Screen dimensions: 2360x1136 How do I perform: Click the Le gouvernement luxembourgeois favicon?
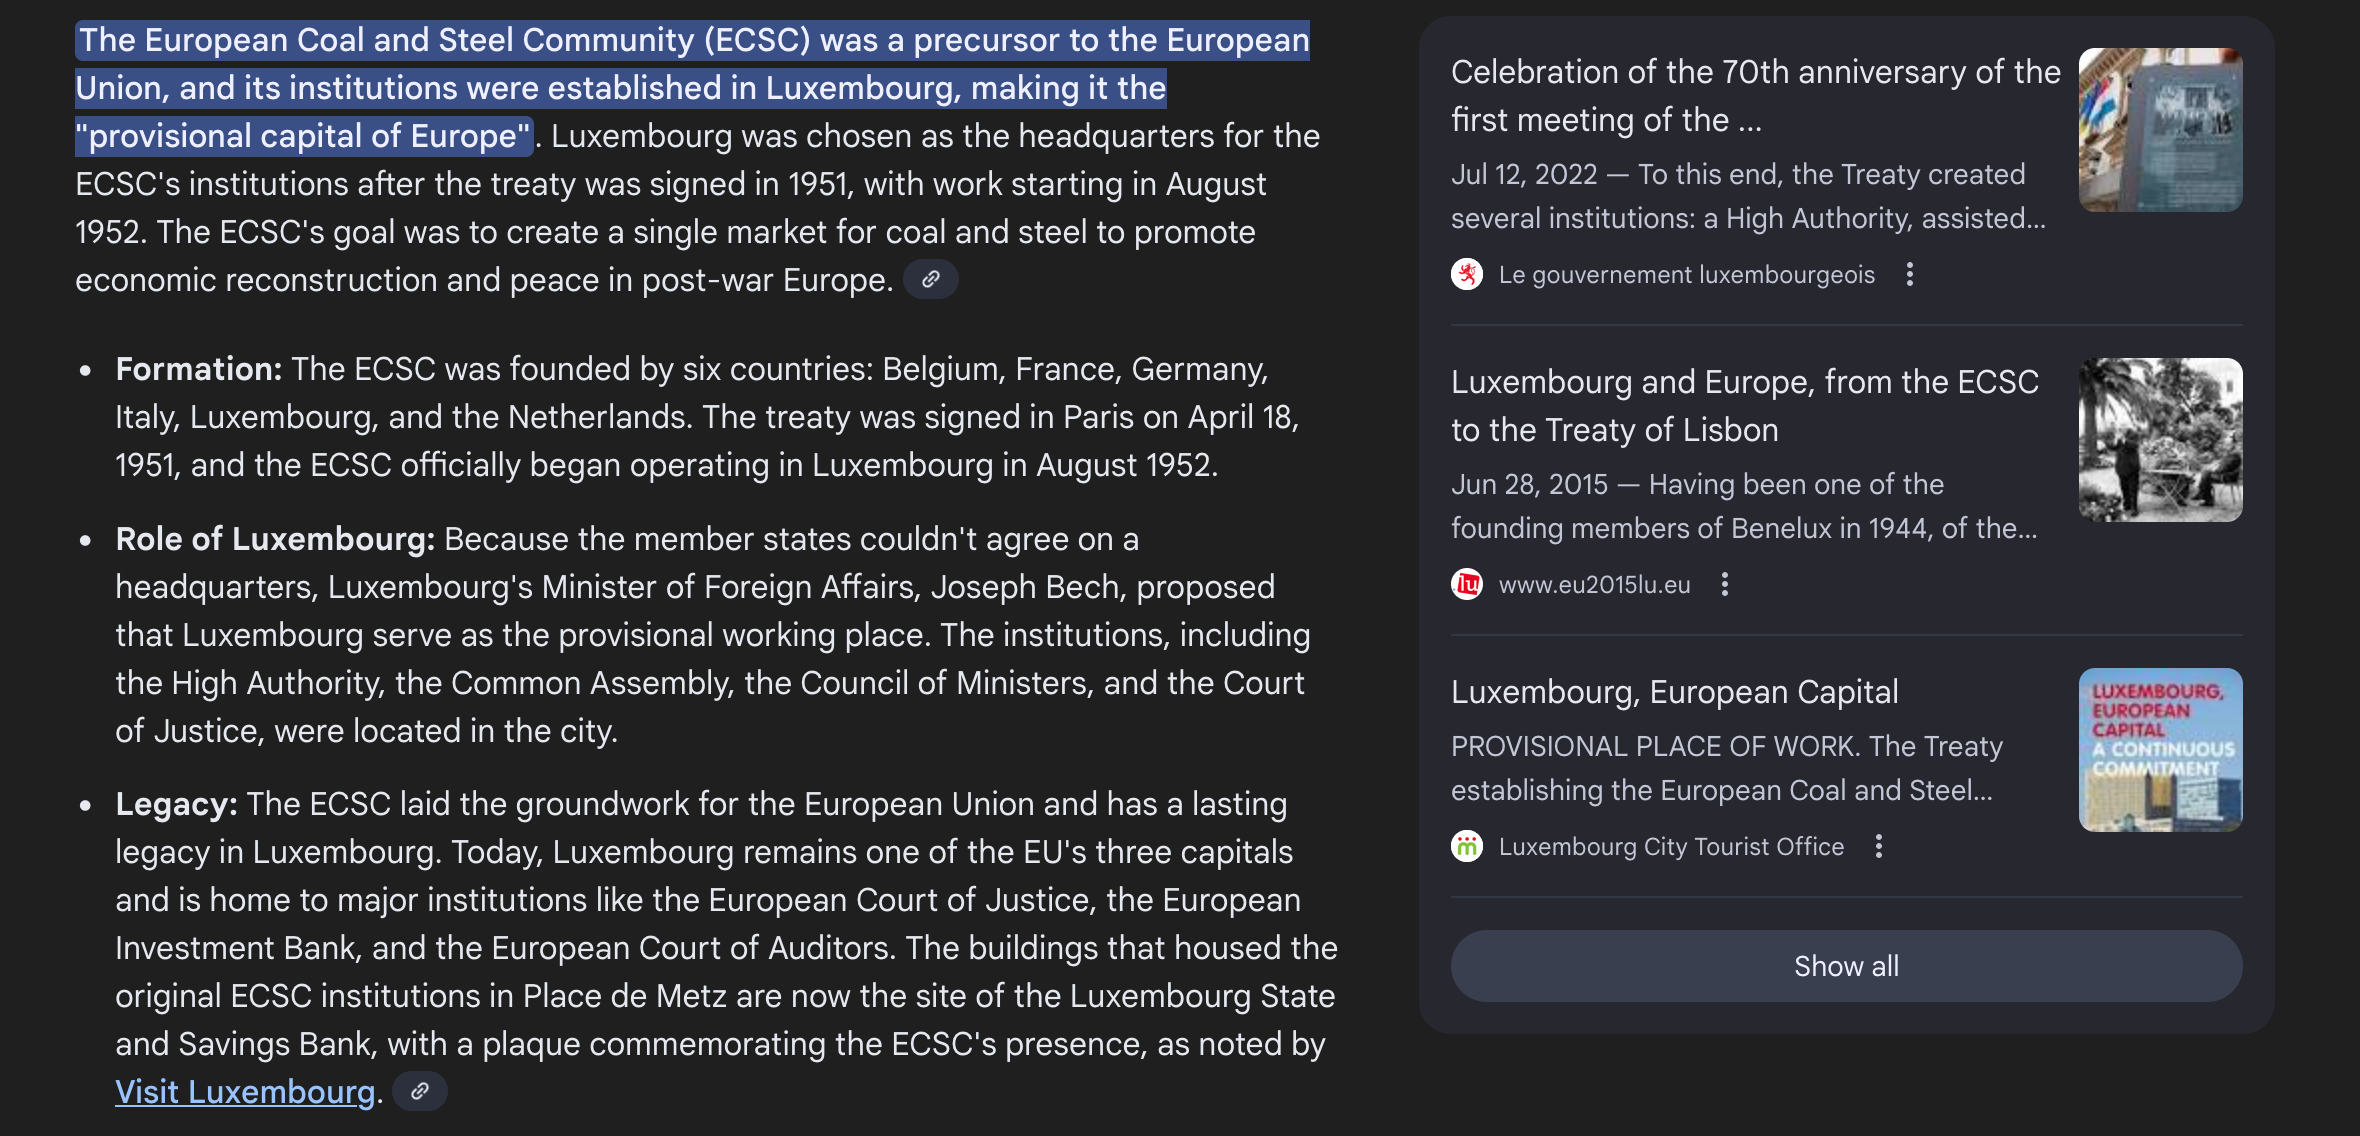1467,275
